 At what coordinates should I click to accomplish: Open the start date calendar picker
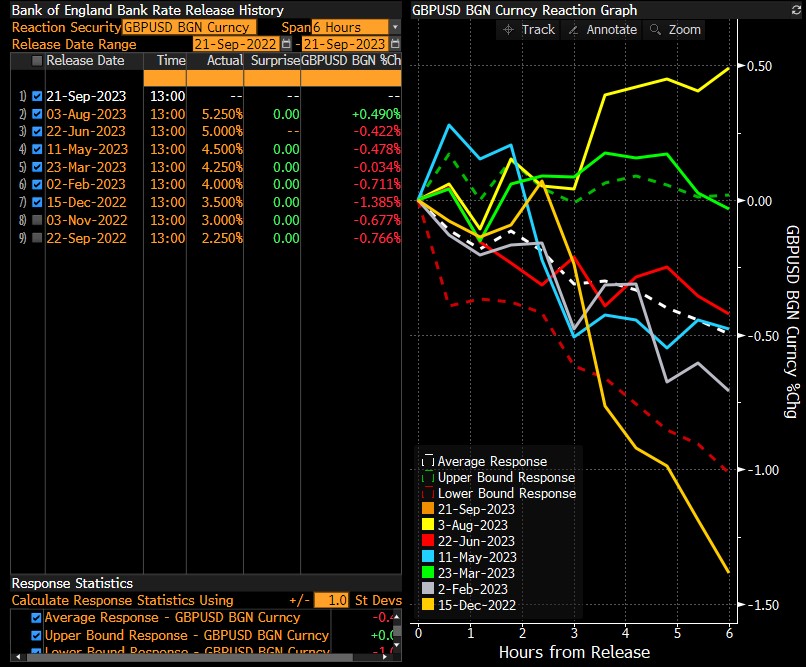tap(286, 44)
